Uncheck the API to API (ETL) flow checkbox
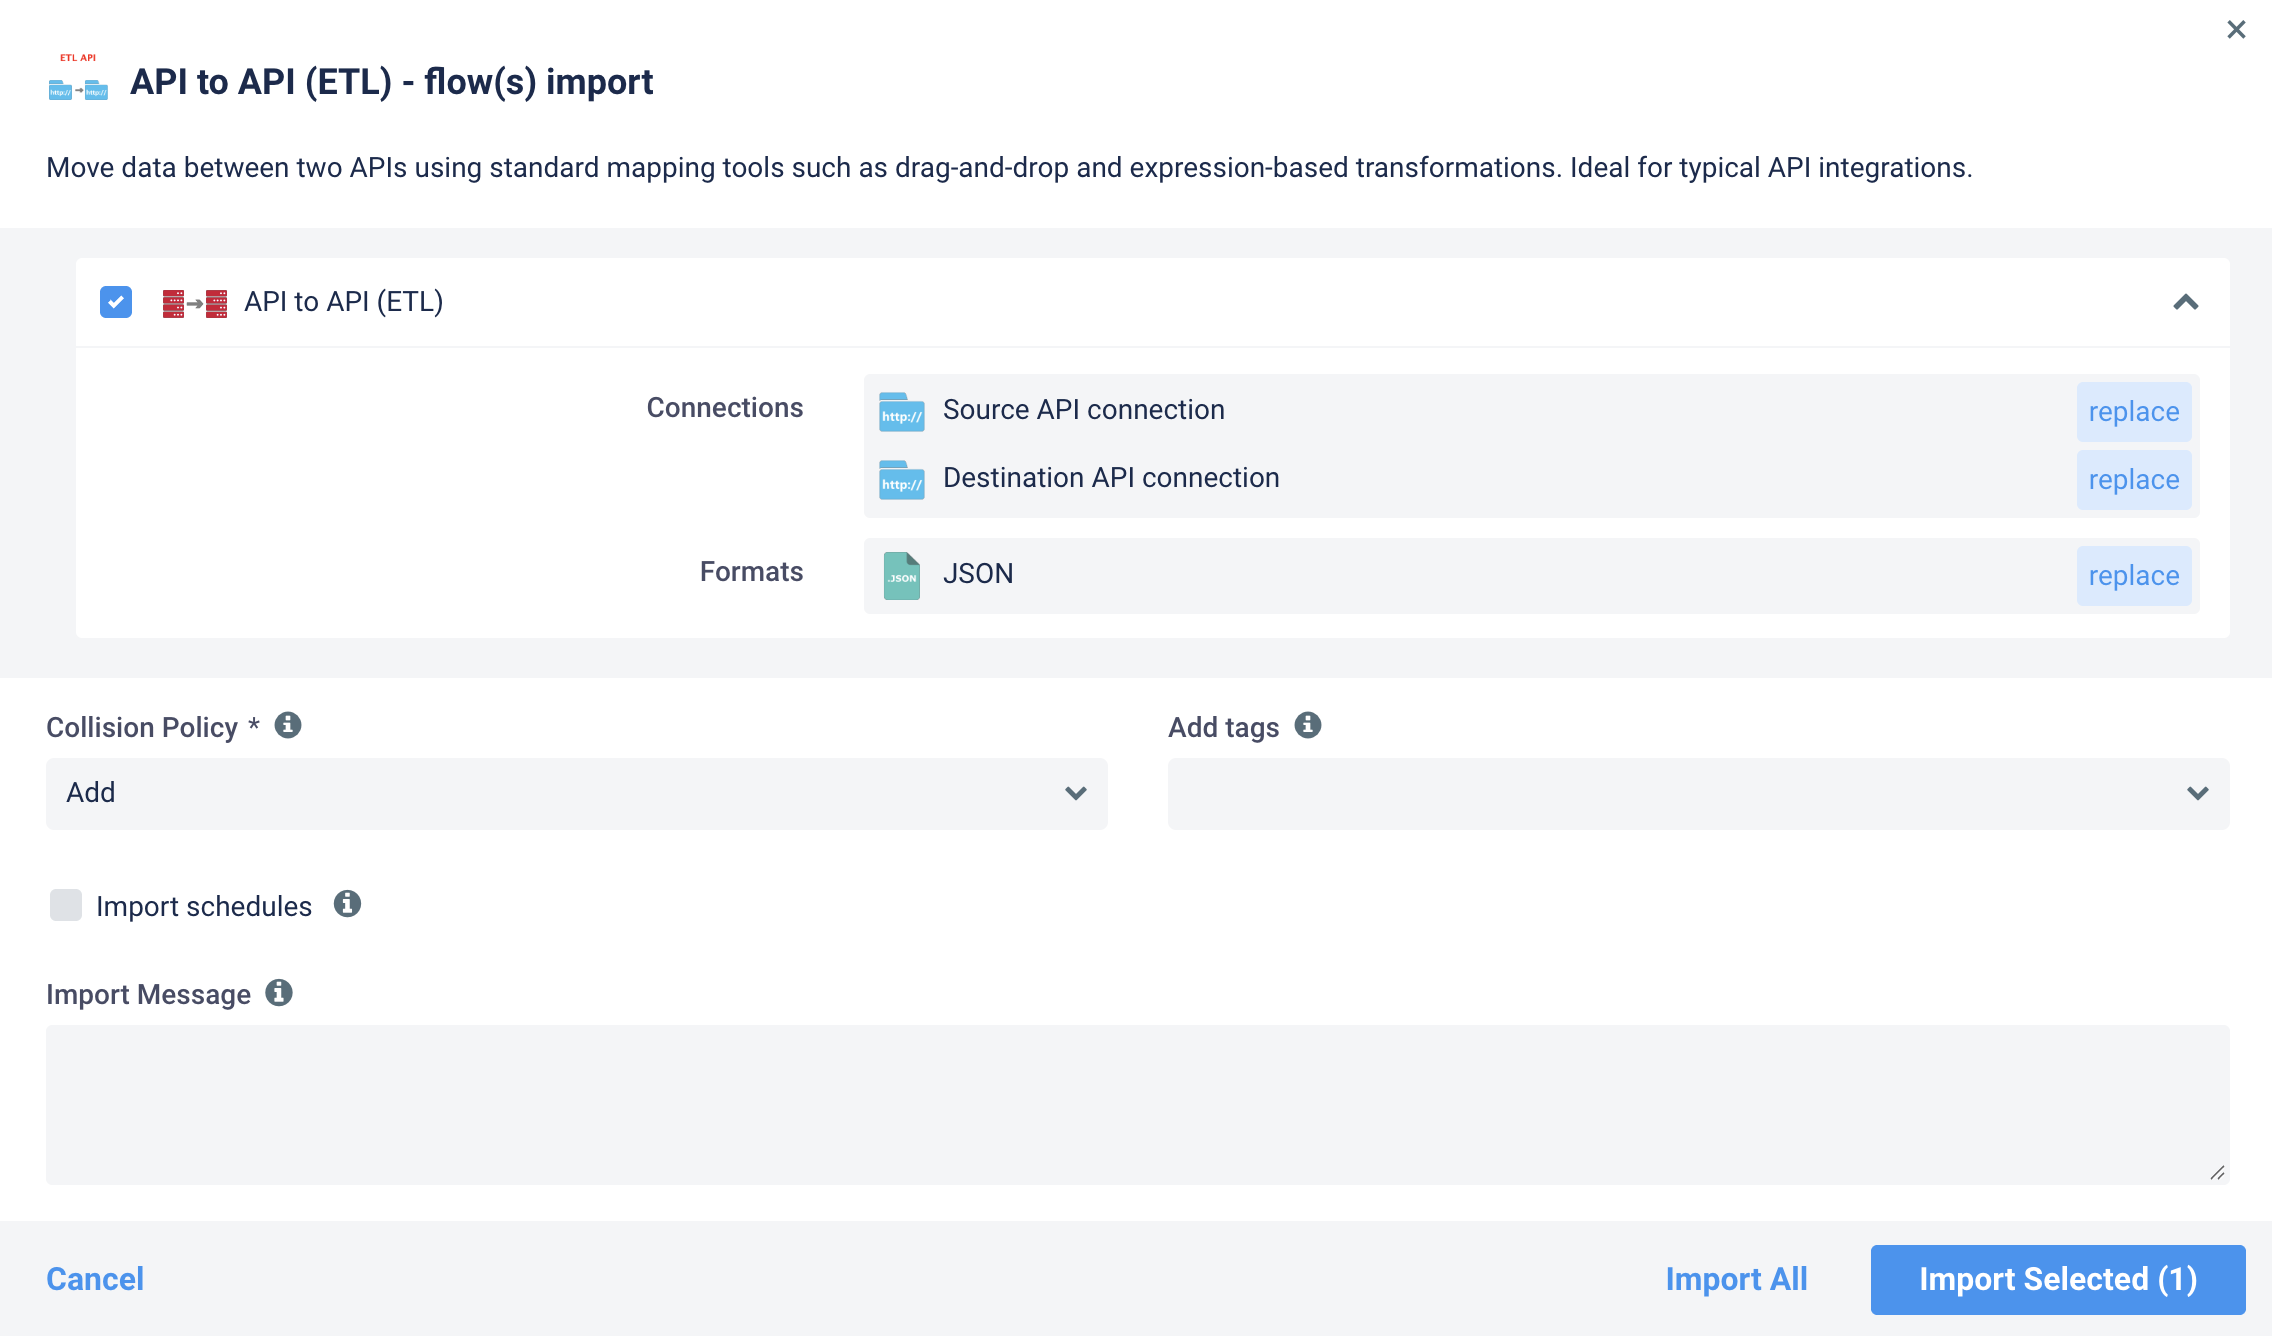 coord(116,302)
